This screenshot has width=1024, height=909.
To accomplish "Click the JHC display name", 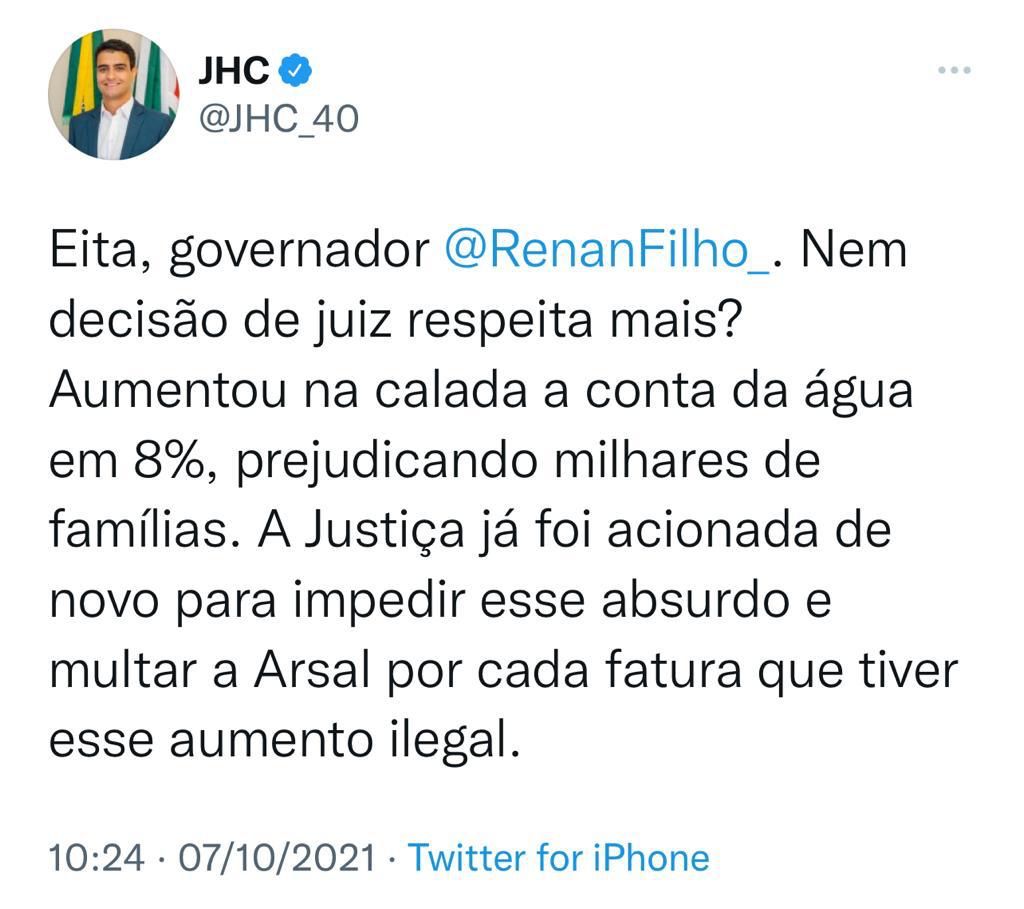I will (x=234, y=70).
